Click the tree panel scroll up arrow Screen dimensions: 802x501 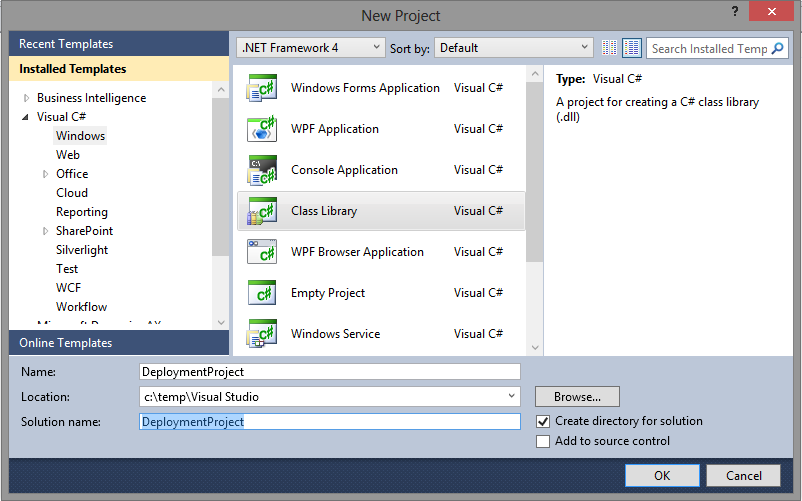(221, 90)
